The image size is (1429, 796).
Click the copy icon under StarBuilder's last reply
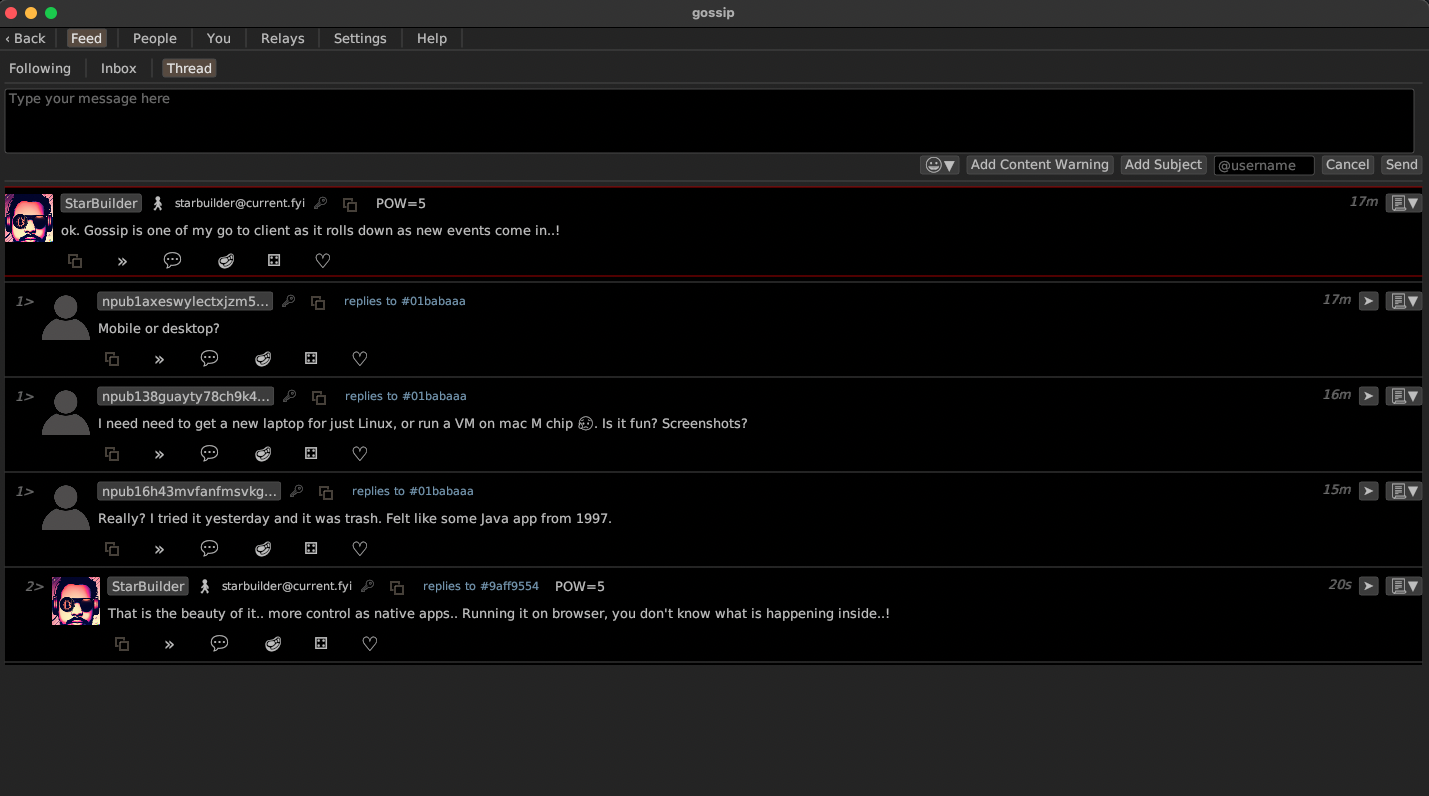click(121, 644)
